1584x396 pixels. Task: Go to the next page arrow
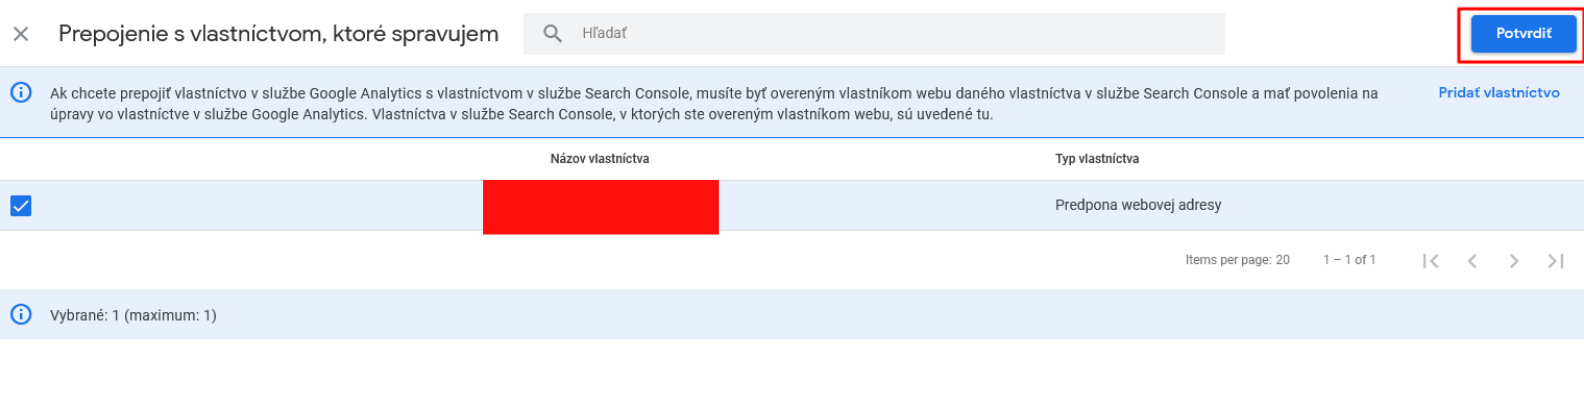(1514, 261)
